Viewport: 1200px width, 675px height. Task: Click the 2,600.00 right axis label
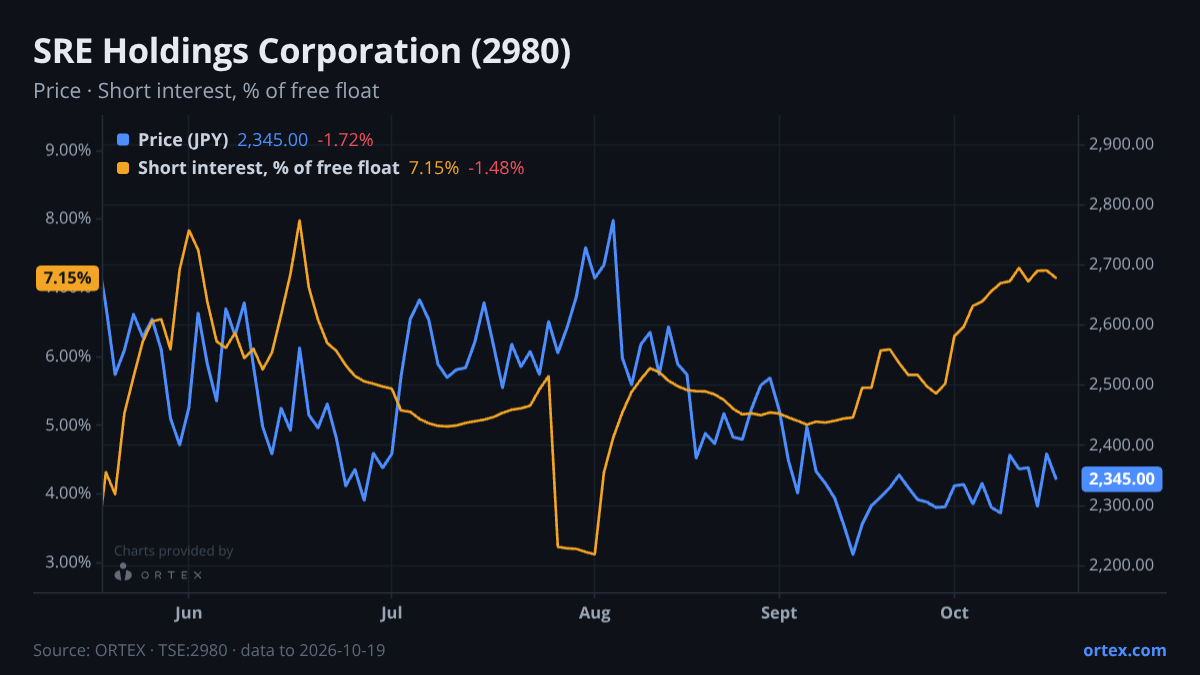click(1122, 324)
